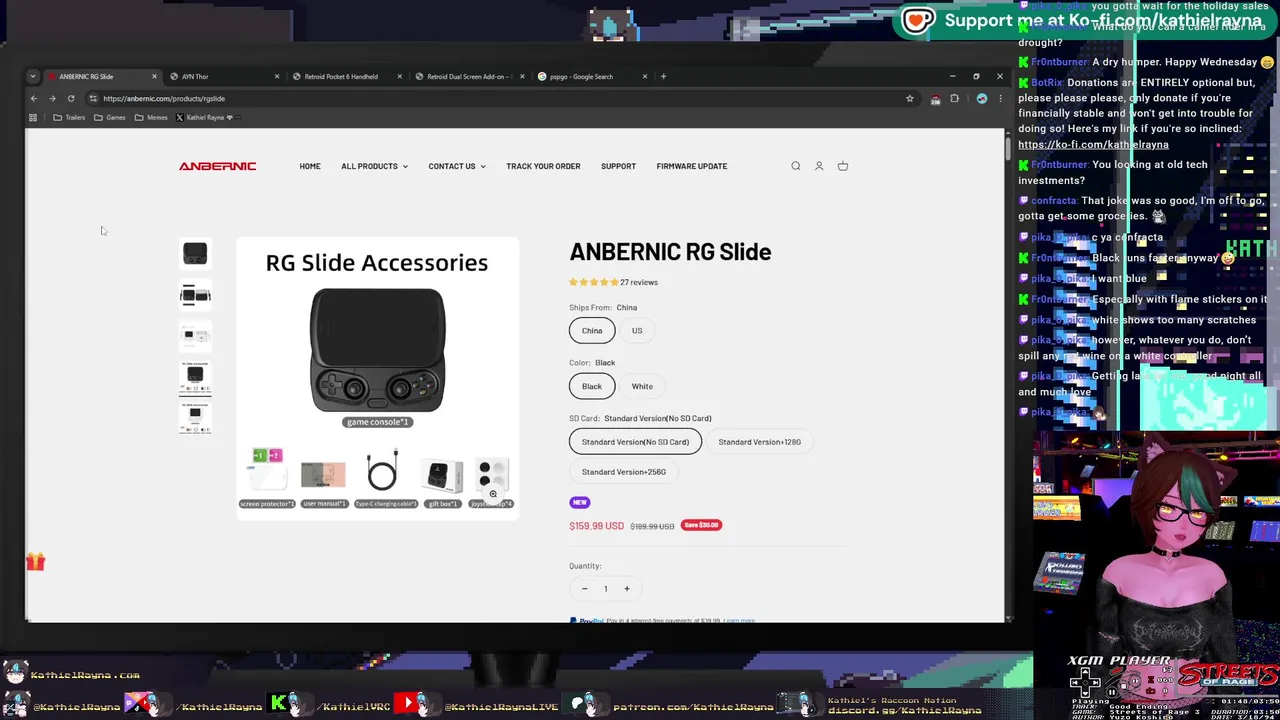Open SUPPORT in navigation

point(618,166)
